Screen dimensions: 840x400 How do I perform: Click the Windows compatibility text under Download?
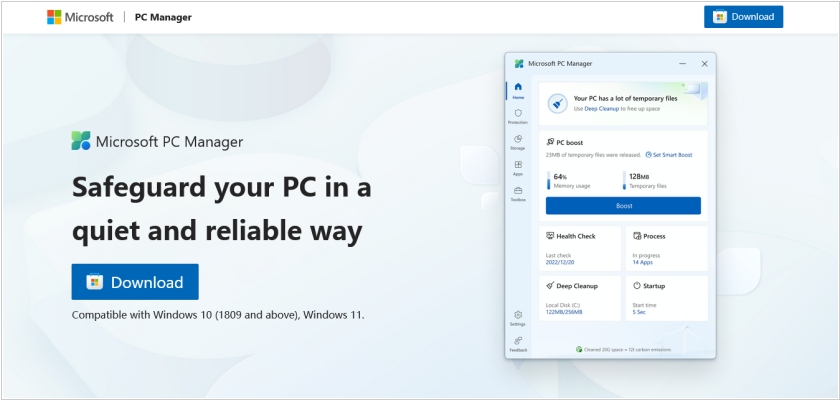218,315
